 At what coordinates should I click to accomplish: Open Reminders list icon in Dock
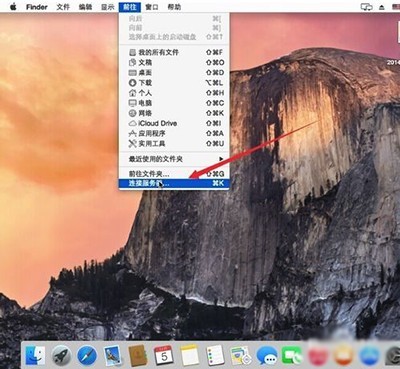[215, 355]
